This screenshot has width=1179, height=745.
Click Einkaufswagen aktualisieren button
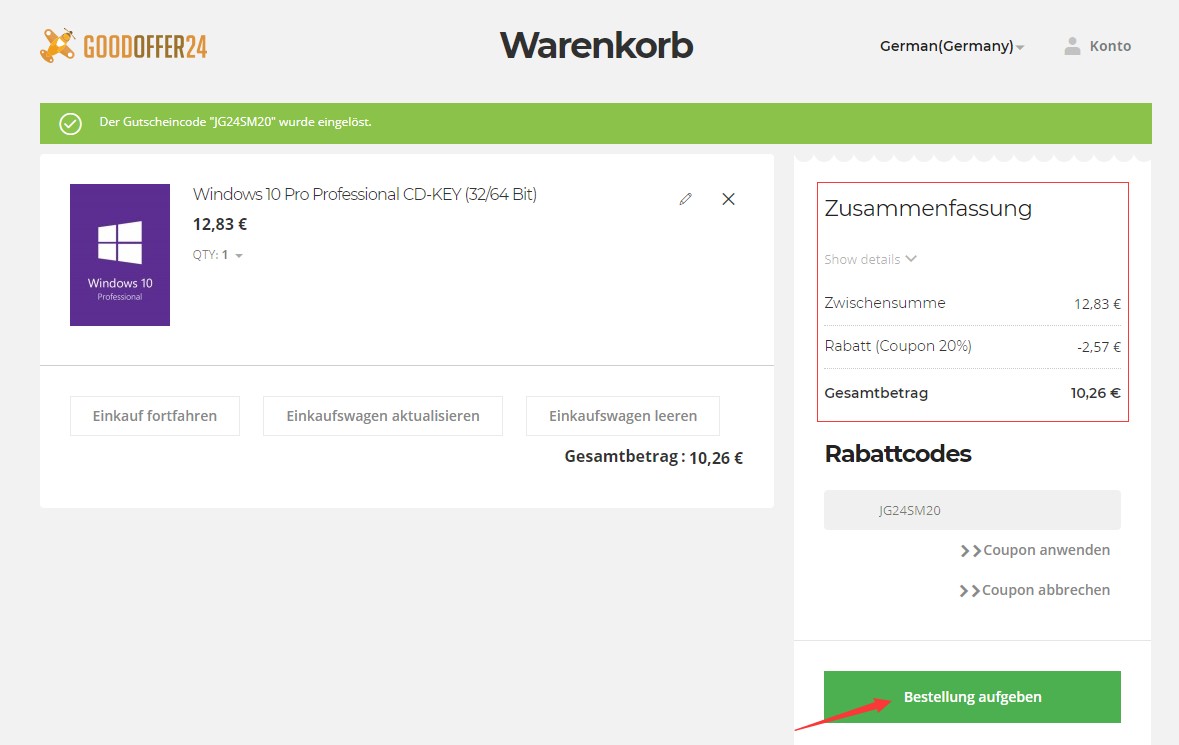pos(383,416)
